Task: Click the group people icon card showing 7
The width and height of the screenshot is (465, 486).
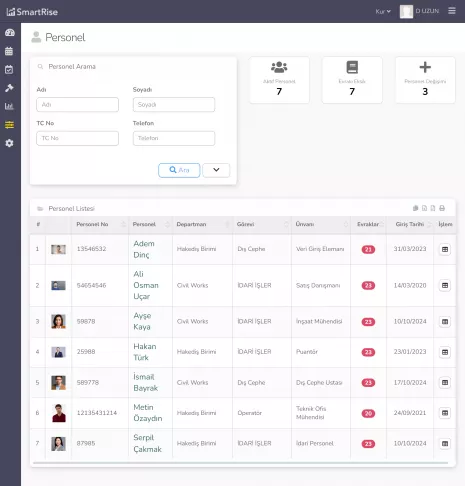Action: 279,80
